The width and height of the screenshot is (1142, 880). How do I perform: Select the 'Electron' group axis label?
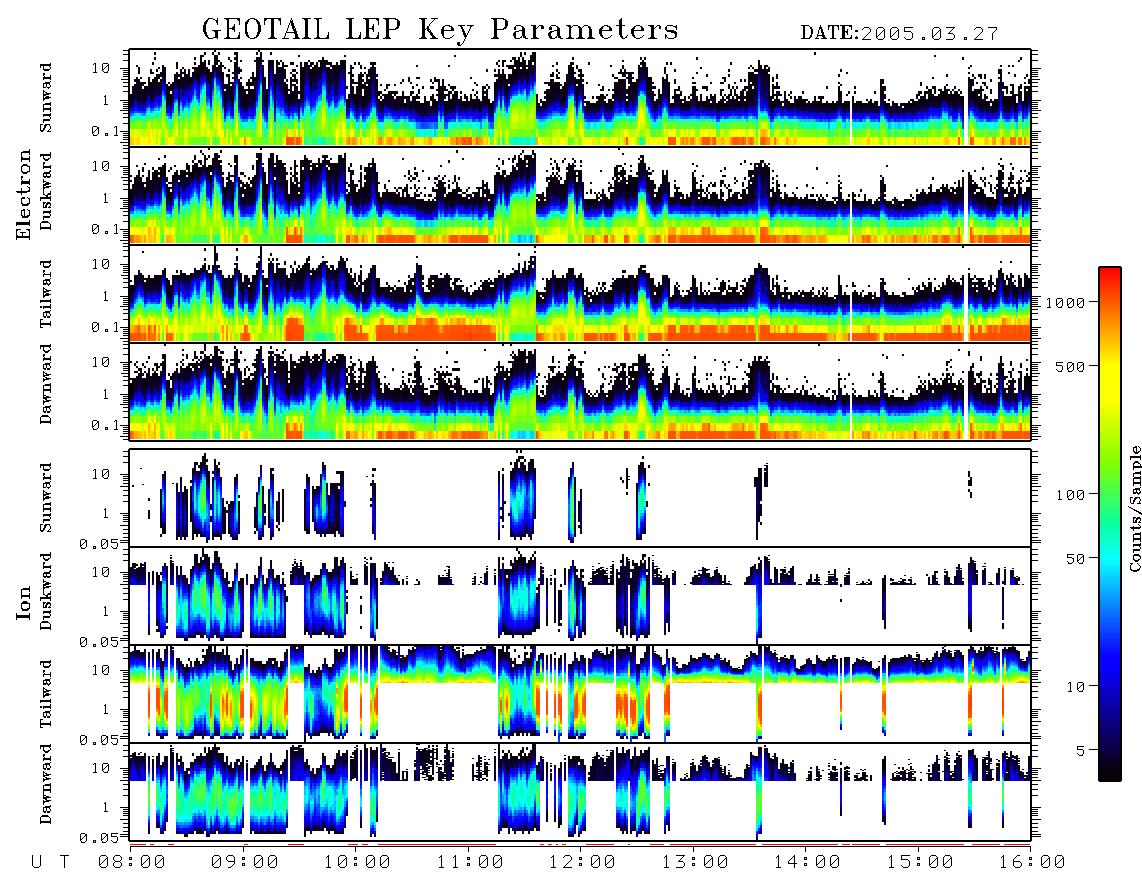click(x=23, y=194)
